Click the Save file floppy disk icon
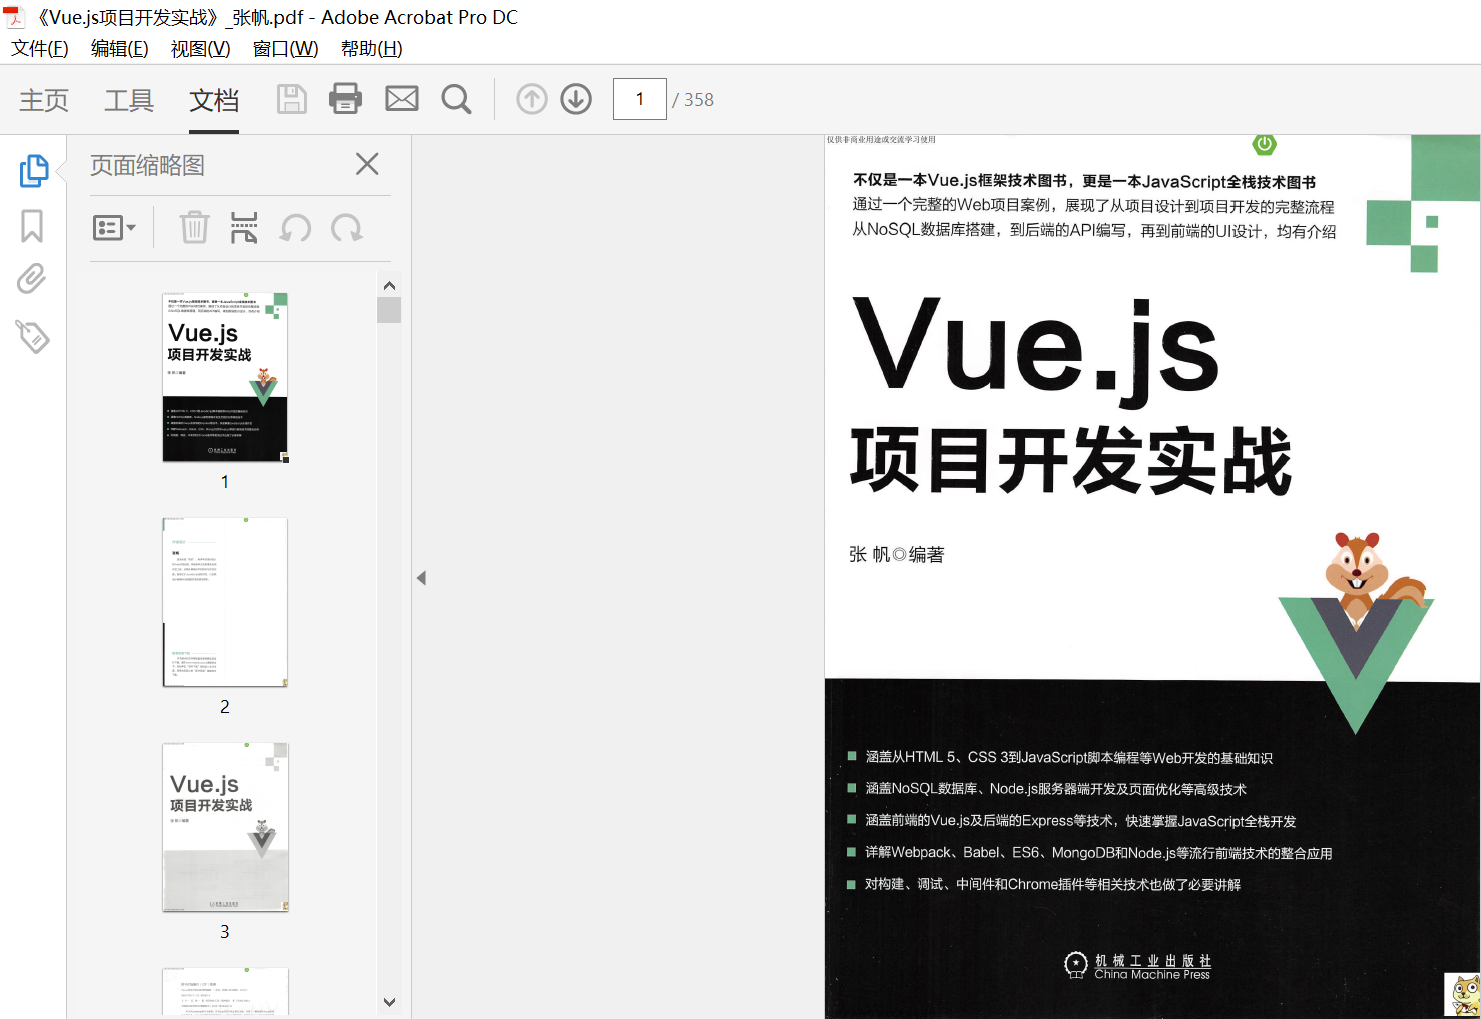This screenshot has width=1481, height=1019. (292, 99)
